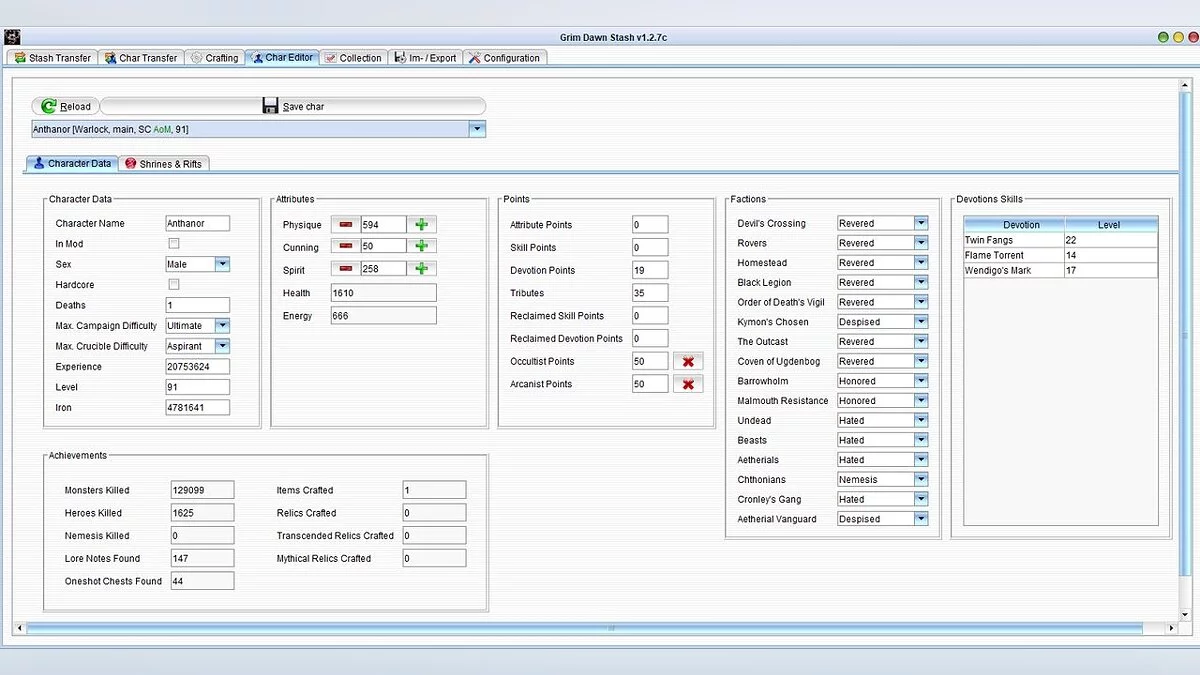Change Kymon's Chosen faction status dropdown

click(920, 322)
